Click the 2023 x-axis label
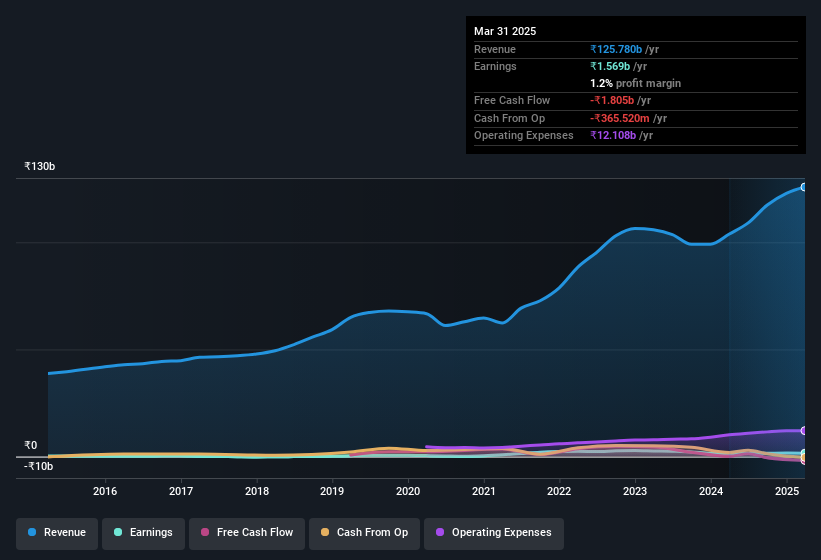The width and height of the screenshot is (821, 560). (x=635, y=491)
